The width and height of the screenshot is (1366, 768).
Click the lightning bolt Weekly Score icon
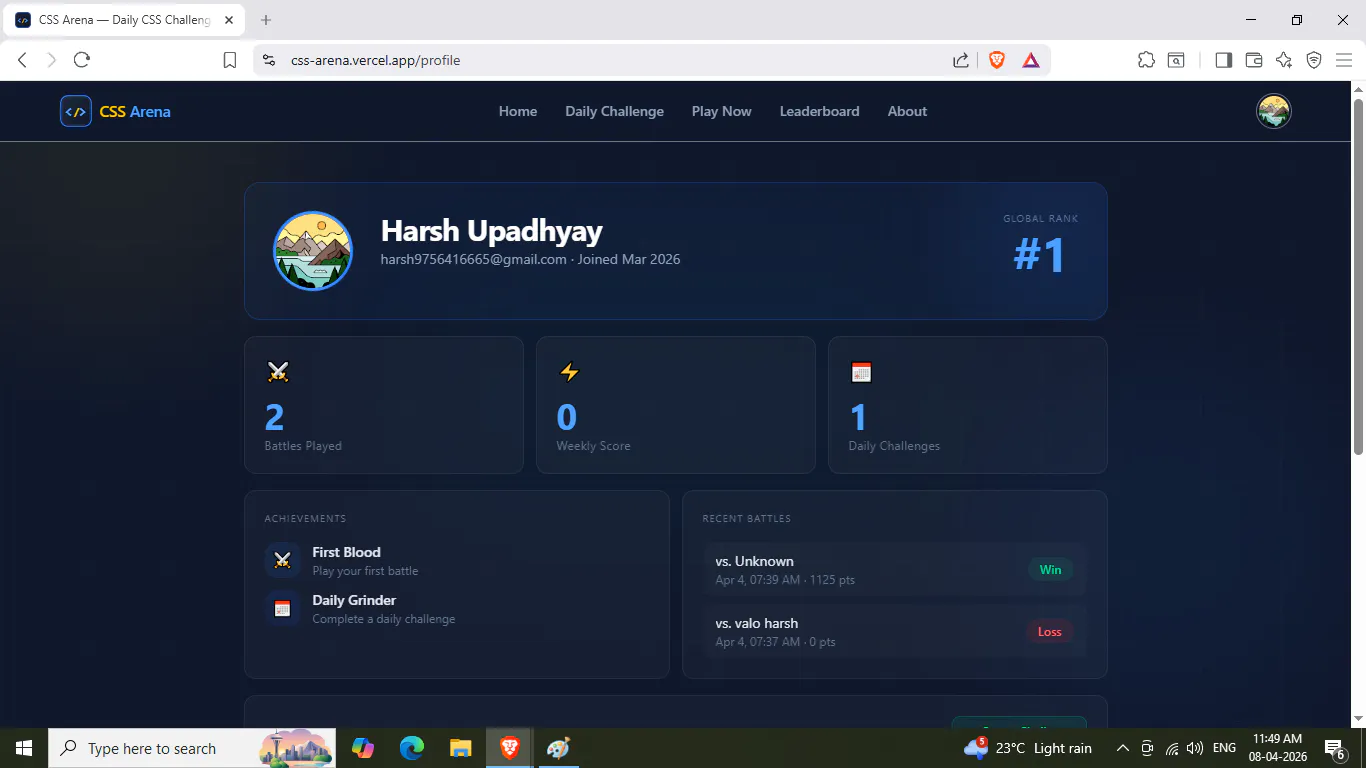569,372
